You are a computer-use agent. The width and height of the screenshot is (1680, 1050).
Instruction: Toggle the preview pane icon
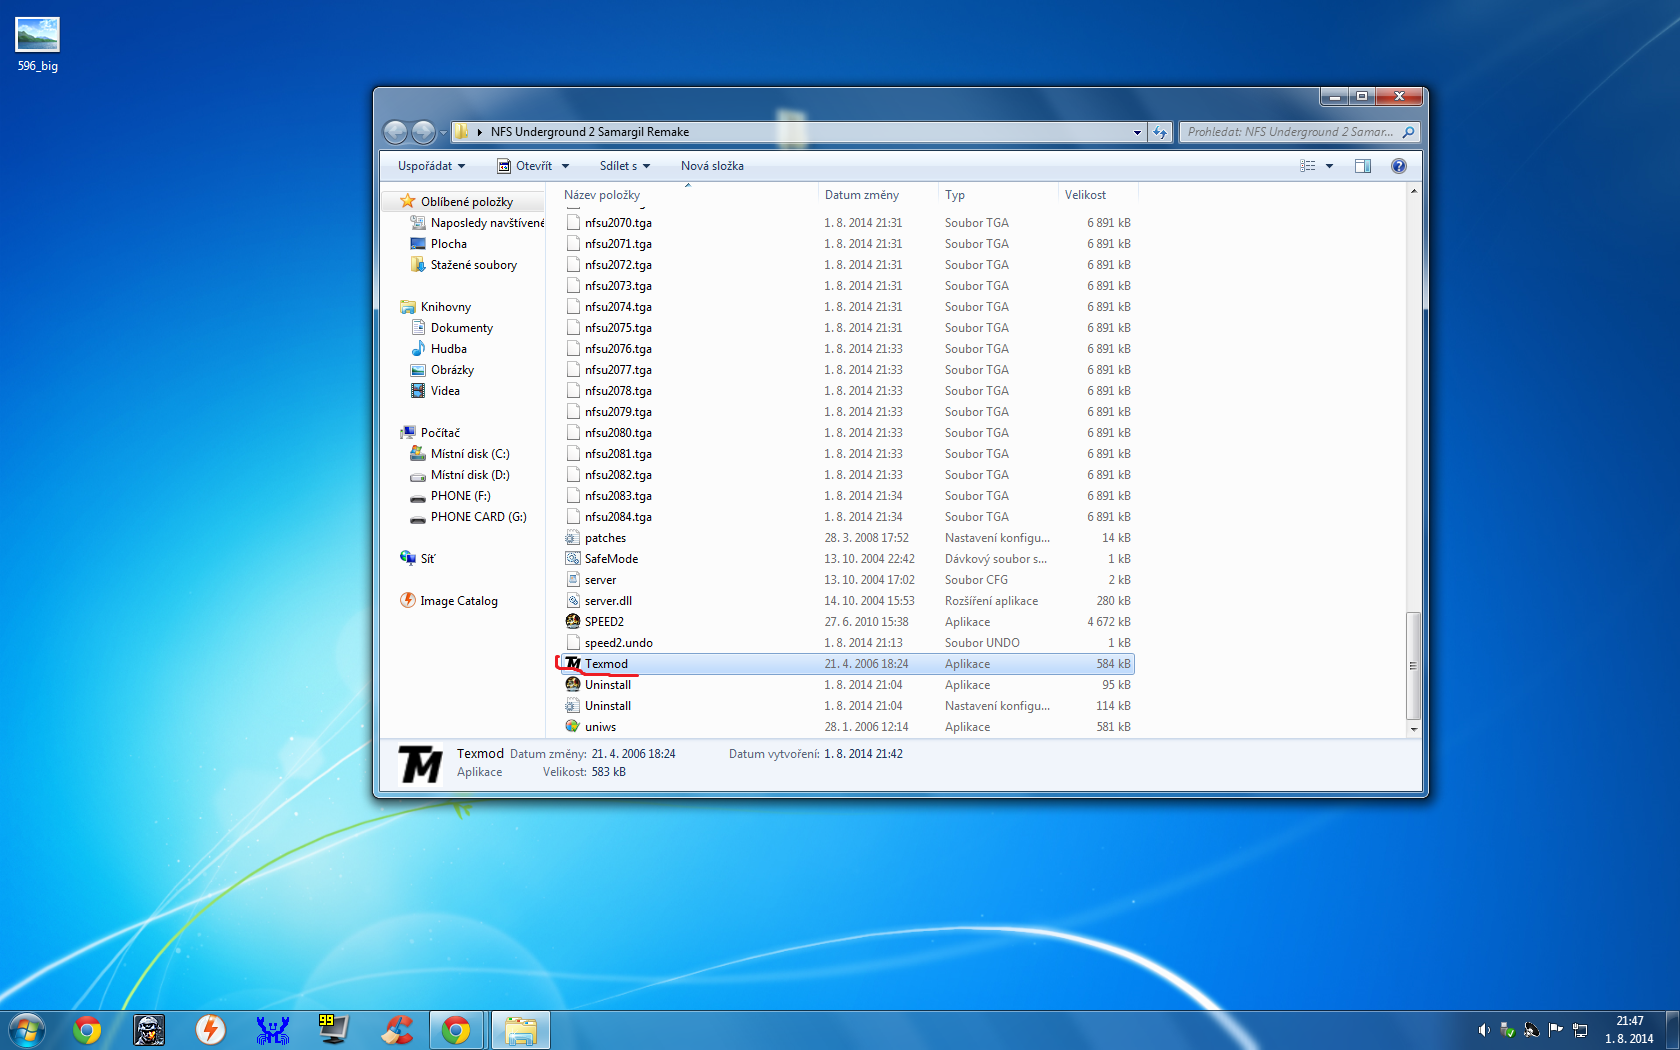pyautogui.click(x=1362, y=166)
